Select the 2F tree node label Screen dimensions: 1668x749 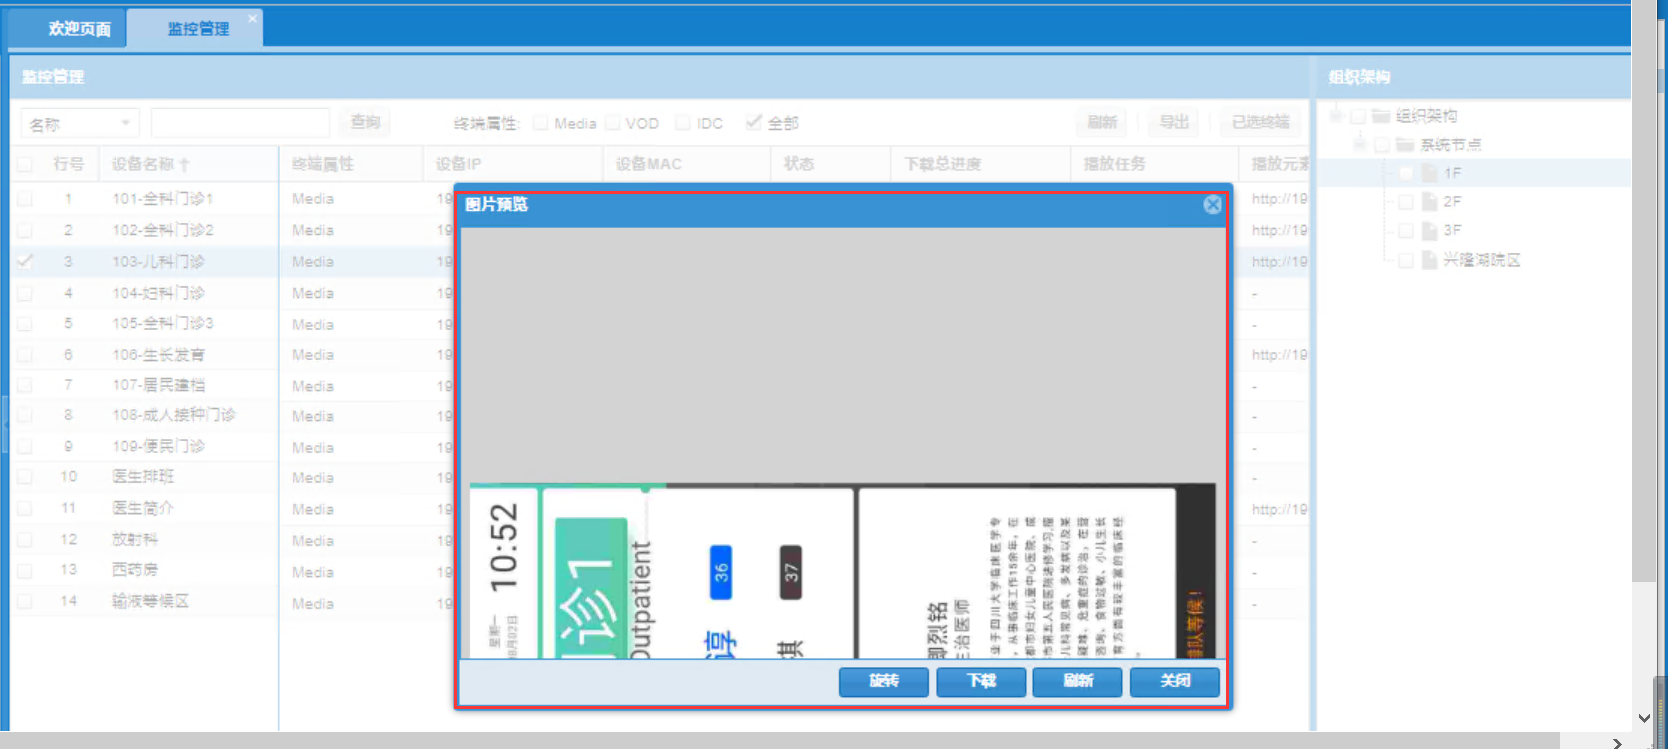[x=1452, y=202]
